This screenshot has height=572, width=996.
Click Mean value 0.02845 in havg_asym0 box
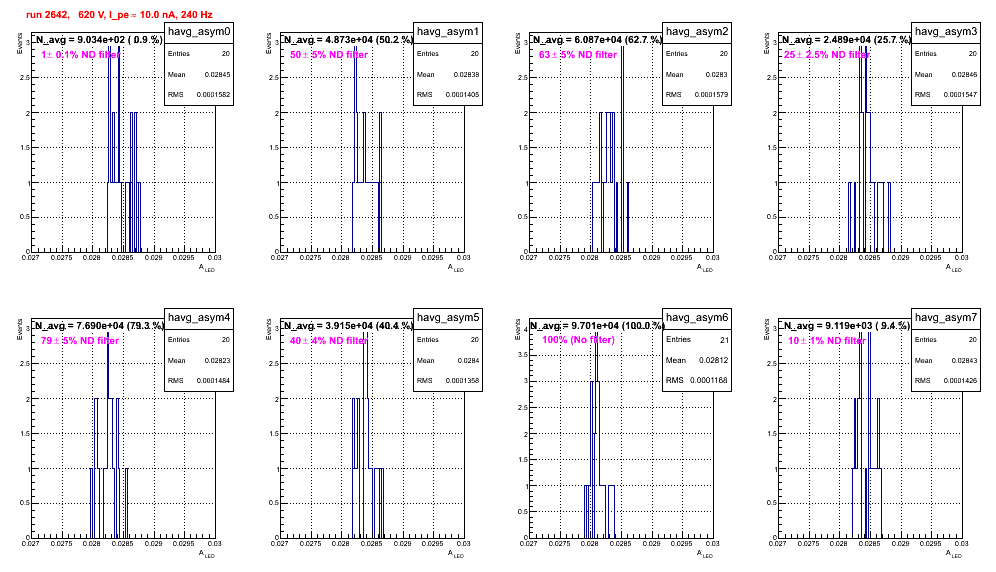pos(217,75)
